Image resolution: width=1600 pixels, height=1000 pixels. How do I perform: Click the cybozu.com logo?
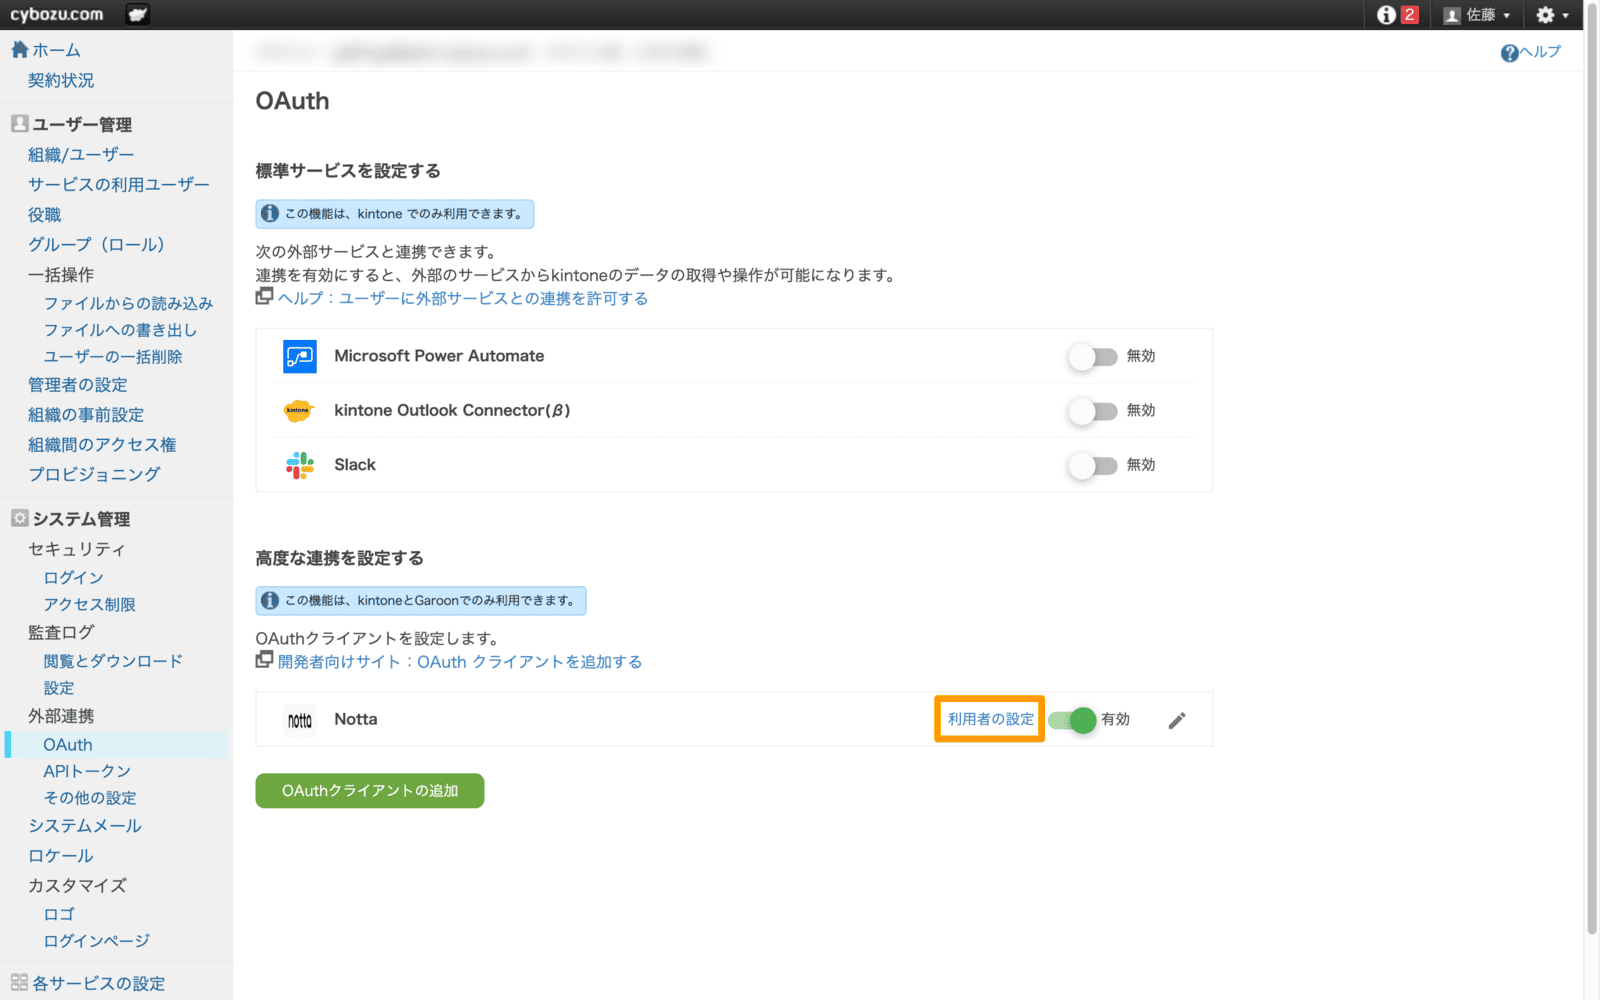point(57,14)
